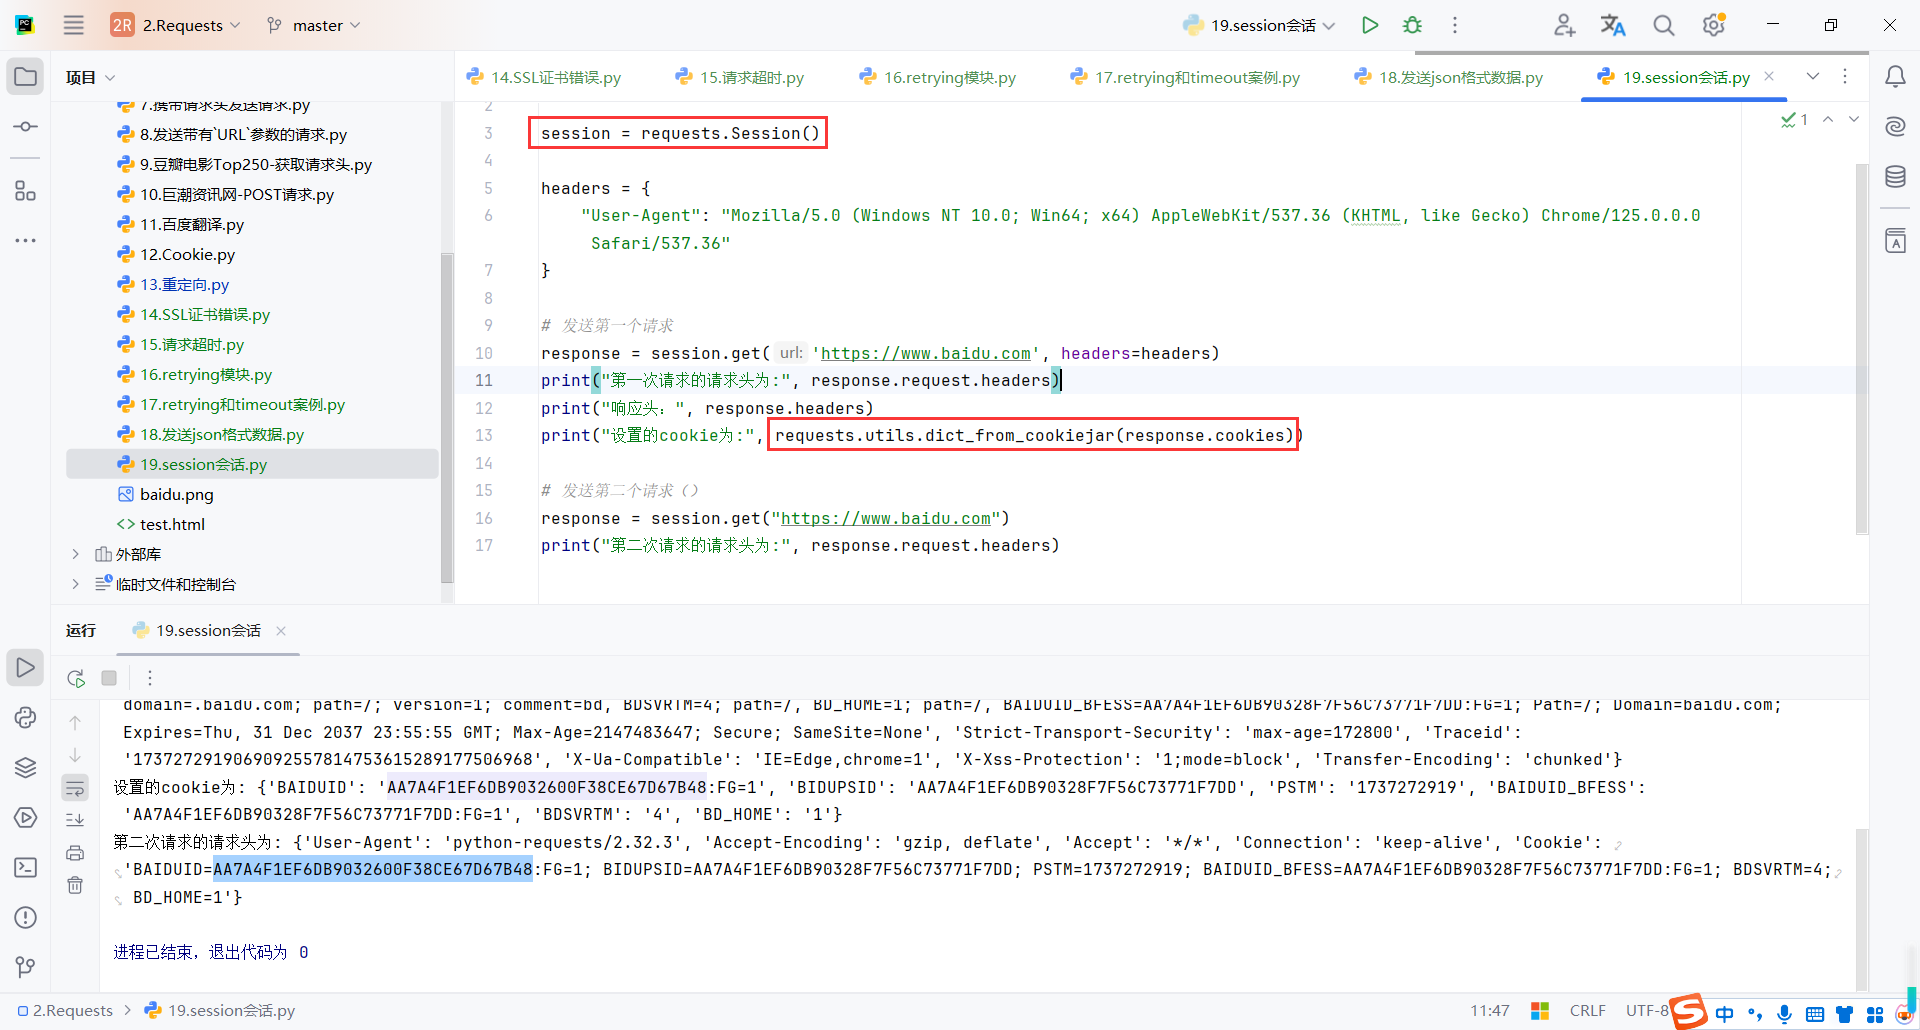Open the master branch dropdown

(314, 25)
